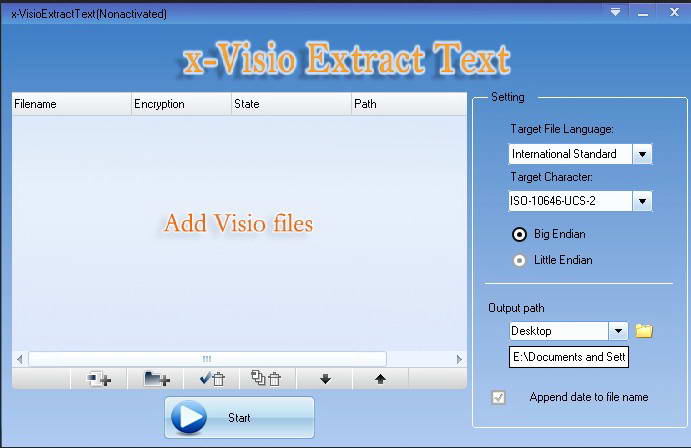Click the output path text field

[568, 357]
